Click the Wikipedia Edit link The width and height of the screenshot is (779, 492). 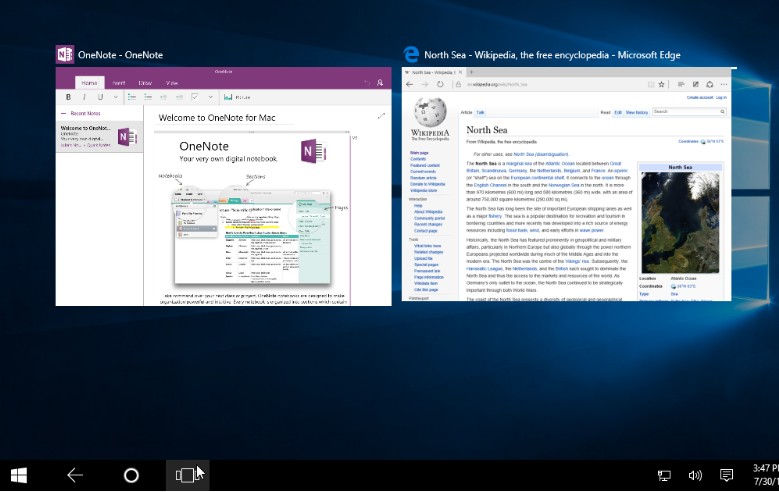618,112
